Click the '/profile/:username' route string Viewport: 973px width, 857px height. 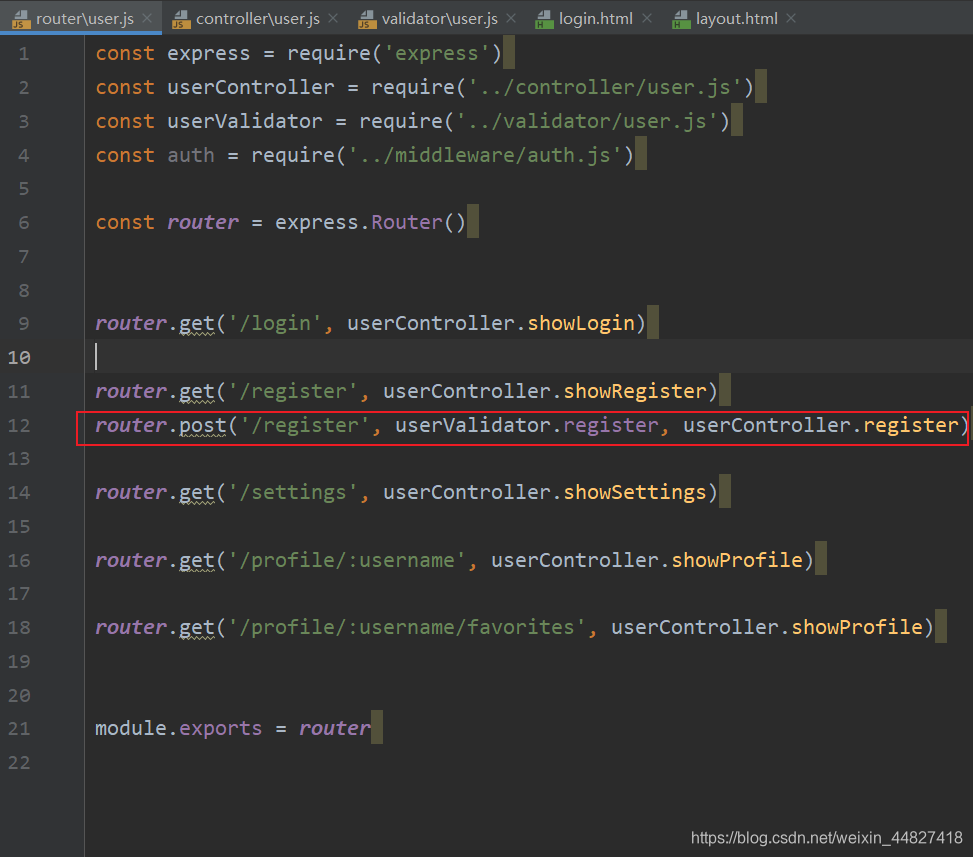347,560
